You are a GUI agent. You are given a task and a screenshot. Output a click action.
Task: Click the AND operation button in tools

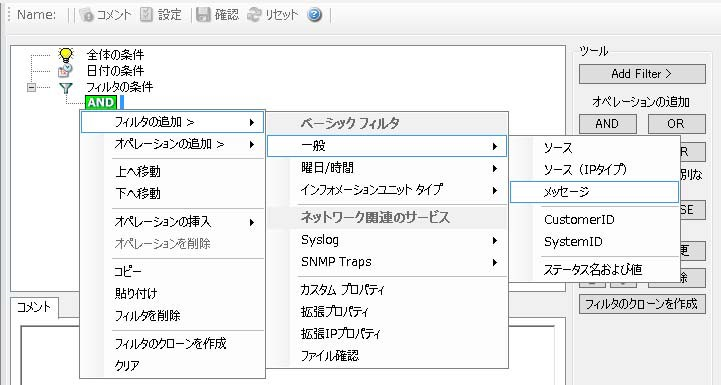(x=607, y=124)
